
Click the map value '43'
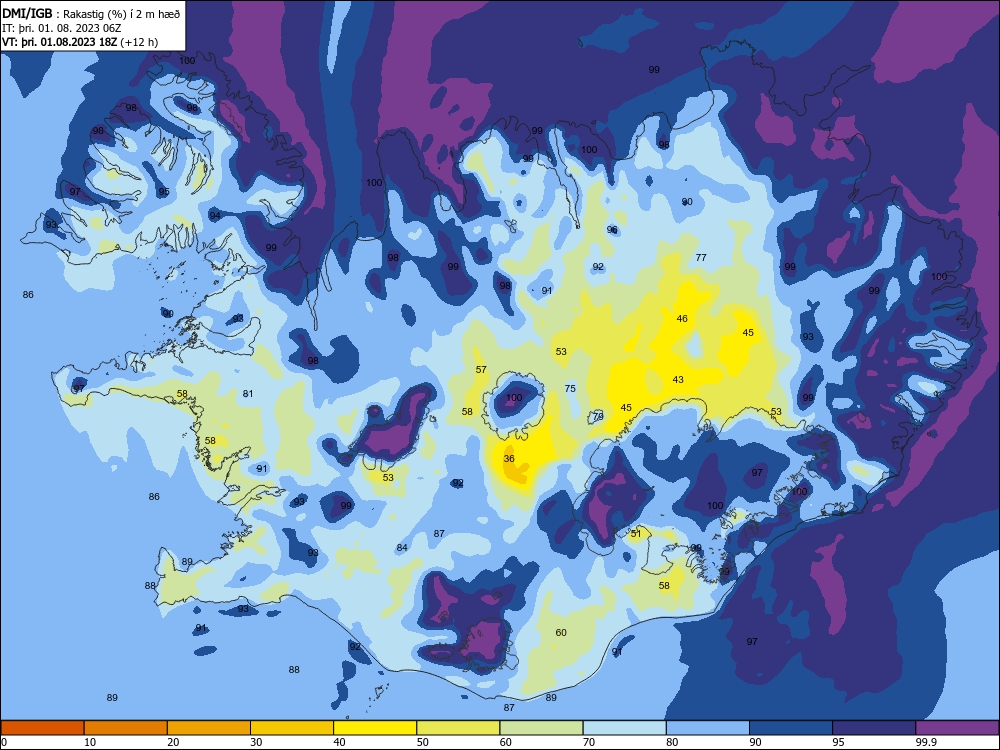point(678,379)
